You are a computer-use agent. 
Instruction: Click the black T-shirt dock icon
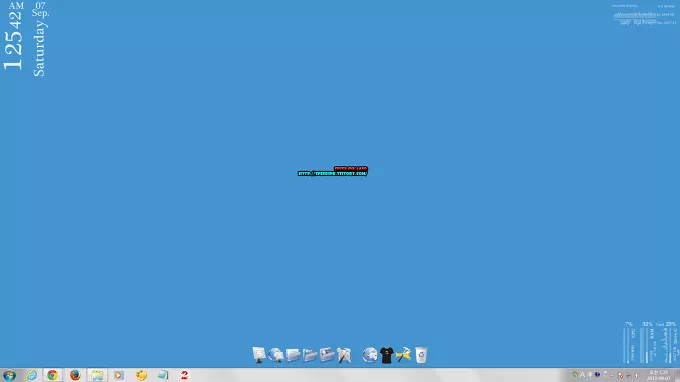pyautogui.click(x=386, y=355)
